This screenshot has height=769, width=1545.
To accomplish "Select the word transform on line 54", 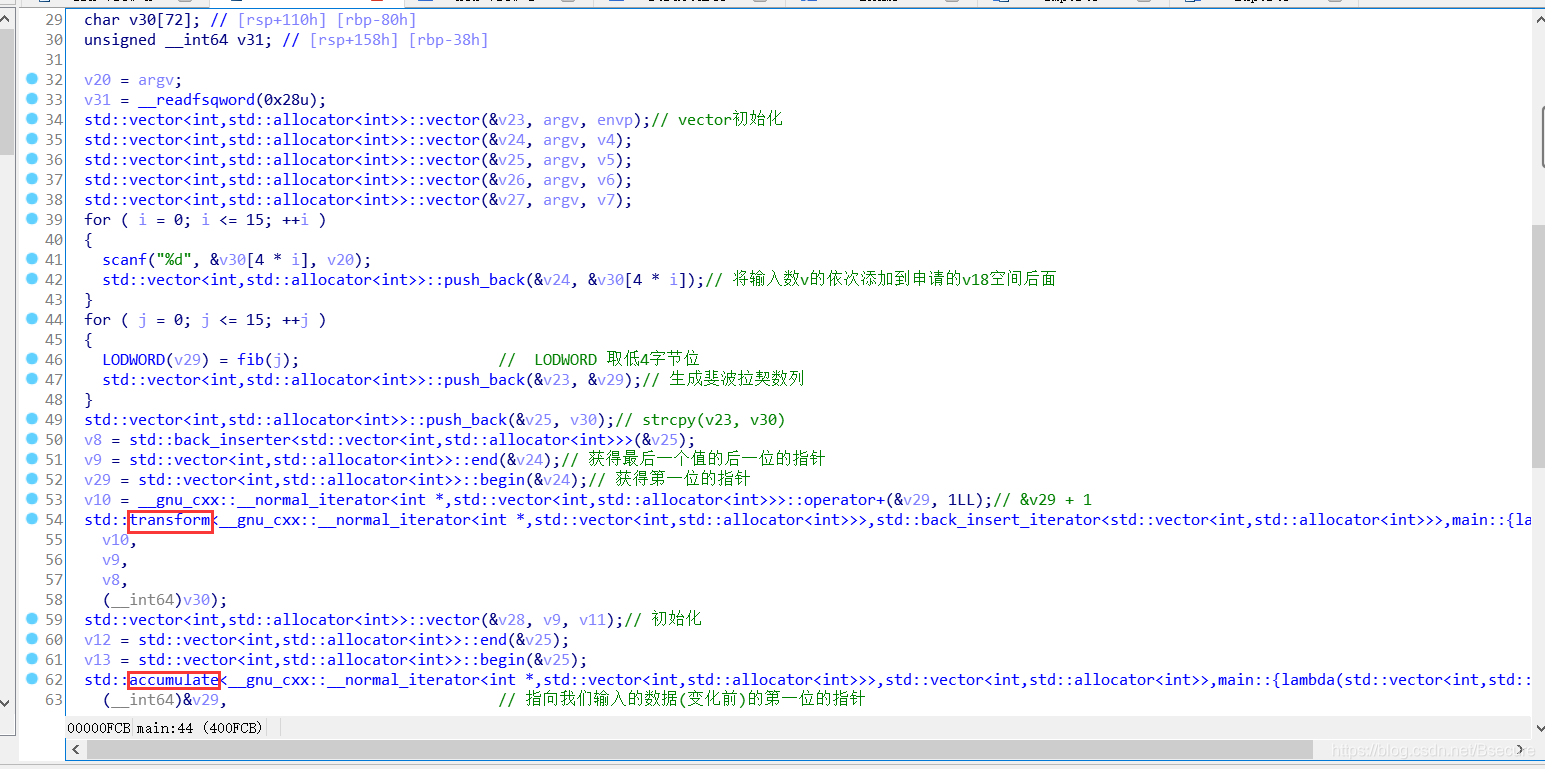I will pos(170,520).
